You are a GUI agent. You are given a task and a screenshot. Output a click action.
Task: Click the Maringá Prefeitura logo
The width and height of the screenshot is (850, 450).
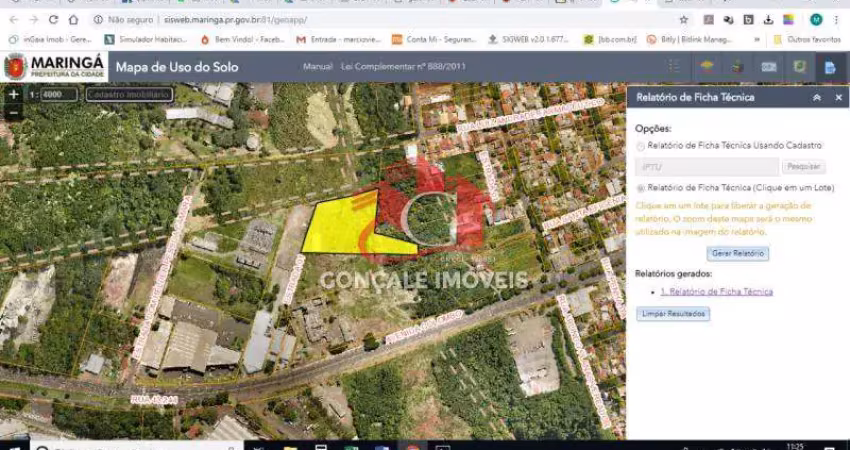(54, 67)
